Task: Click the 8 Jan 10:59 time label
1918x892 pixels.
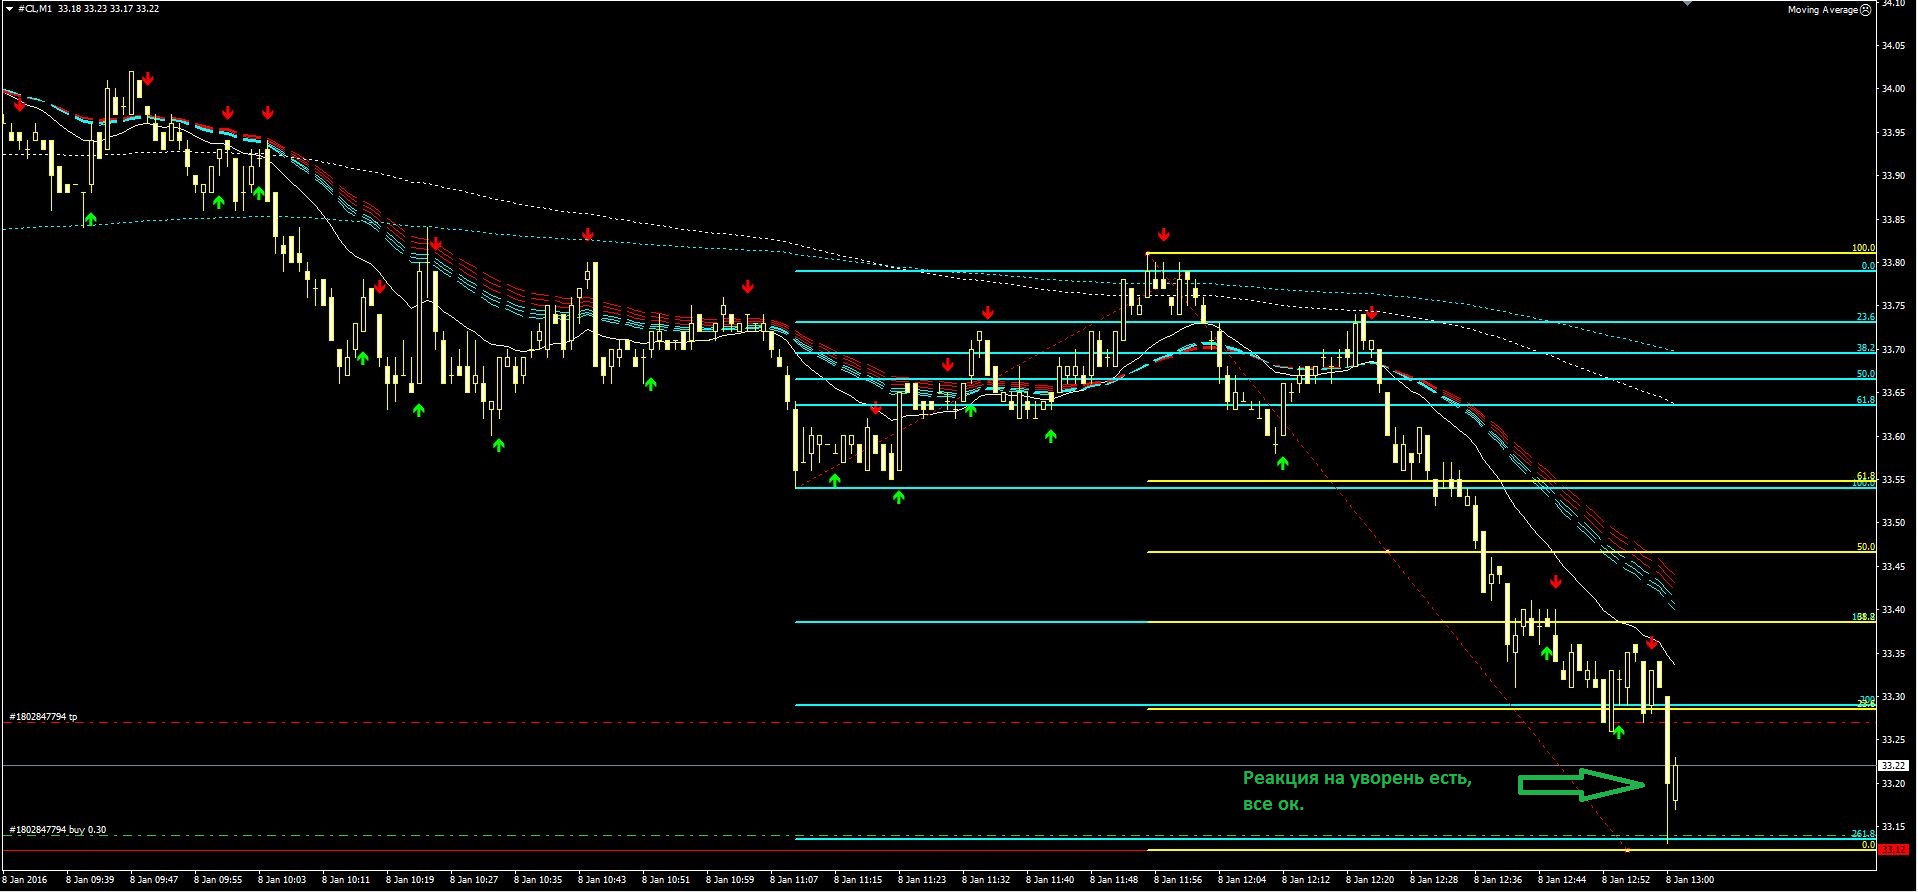Action: [x=730, y=880]
